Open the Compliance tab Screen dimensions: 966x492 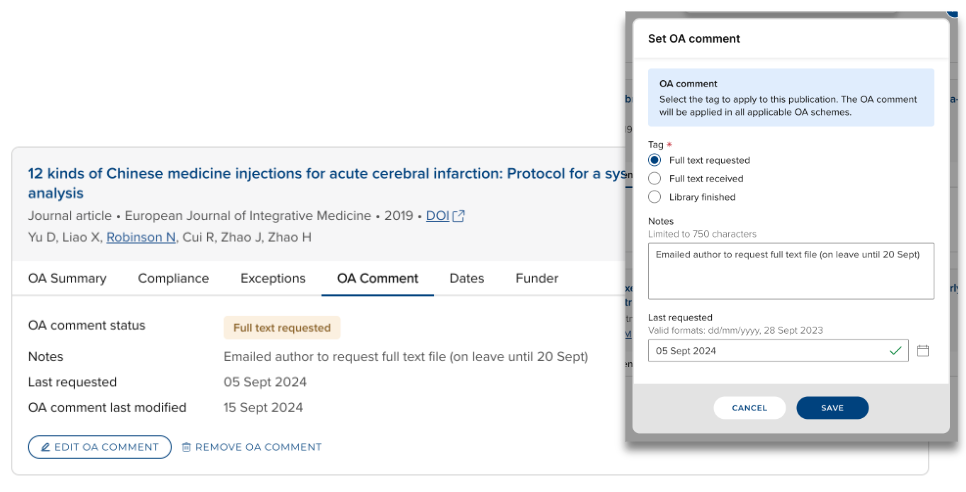click(x=173, y=278)
